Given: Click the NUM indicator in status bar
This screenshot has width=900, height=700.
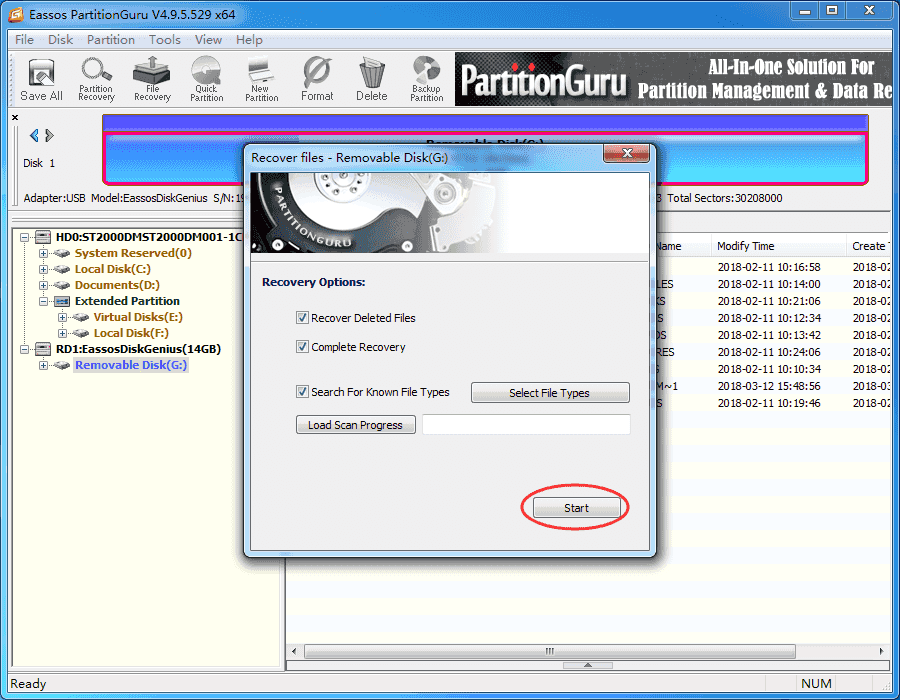Looking at the screenshot, I should tap(816, 683).
